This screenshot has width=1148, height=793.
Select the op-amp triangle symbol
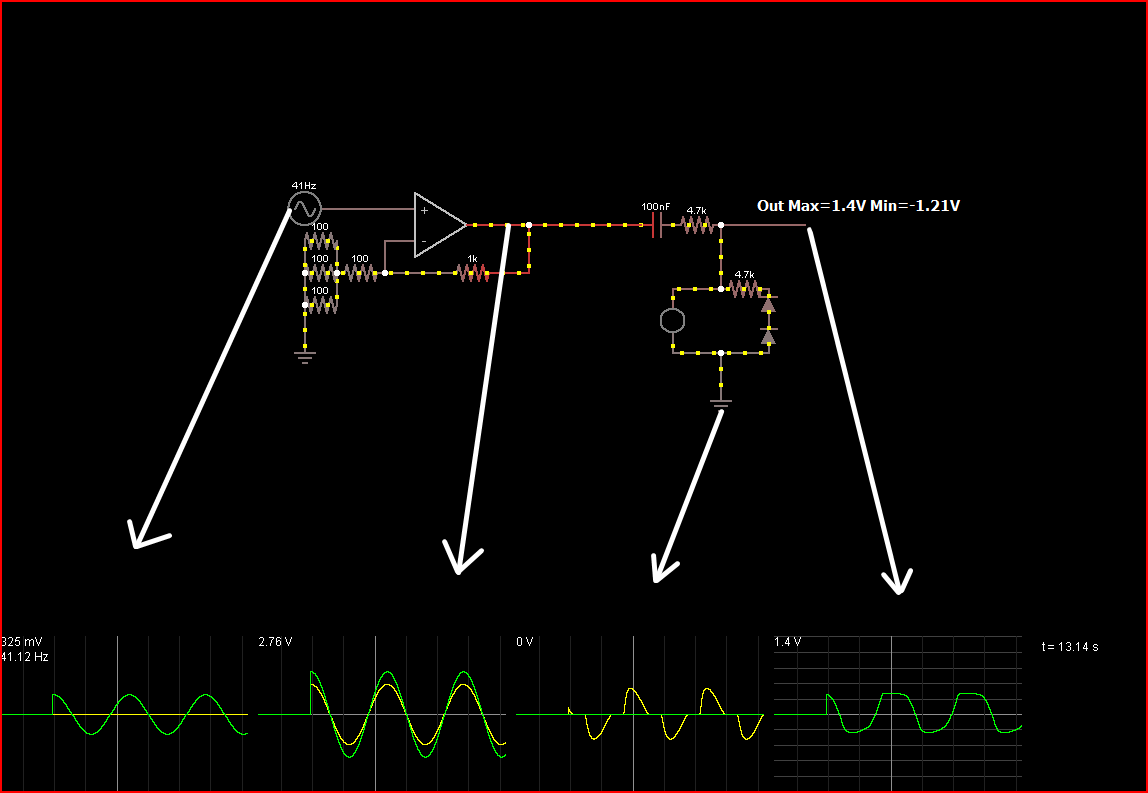tap(438, 225)
